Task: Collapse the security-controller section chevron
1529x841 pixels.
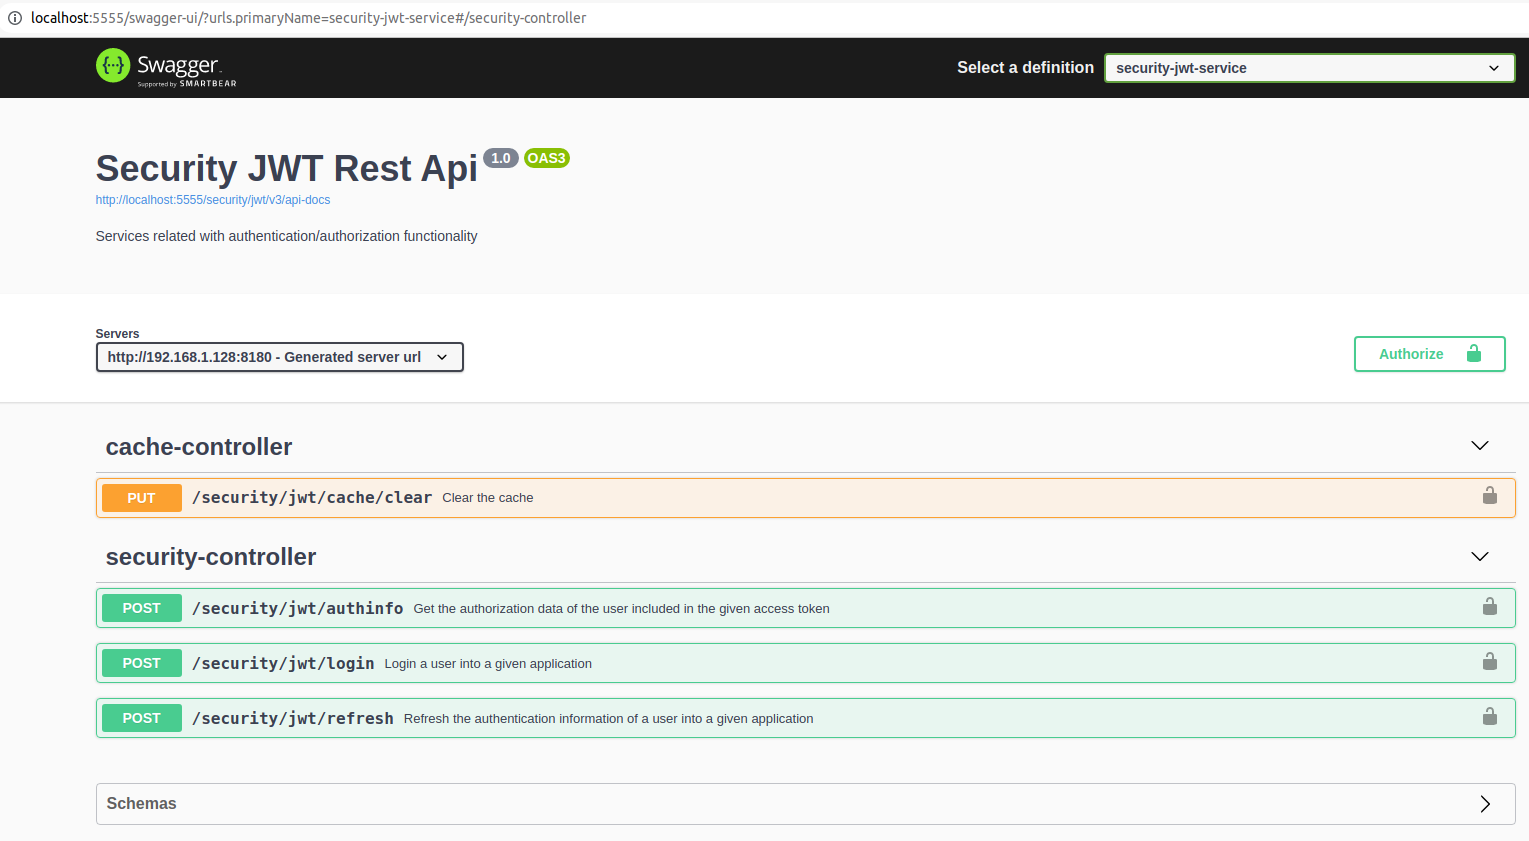Action: [x=1479, y=557]
